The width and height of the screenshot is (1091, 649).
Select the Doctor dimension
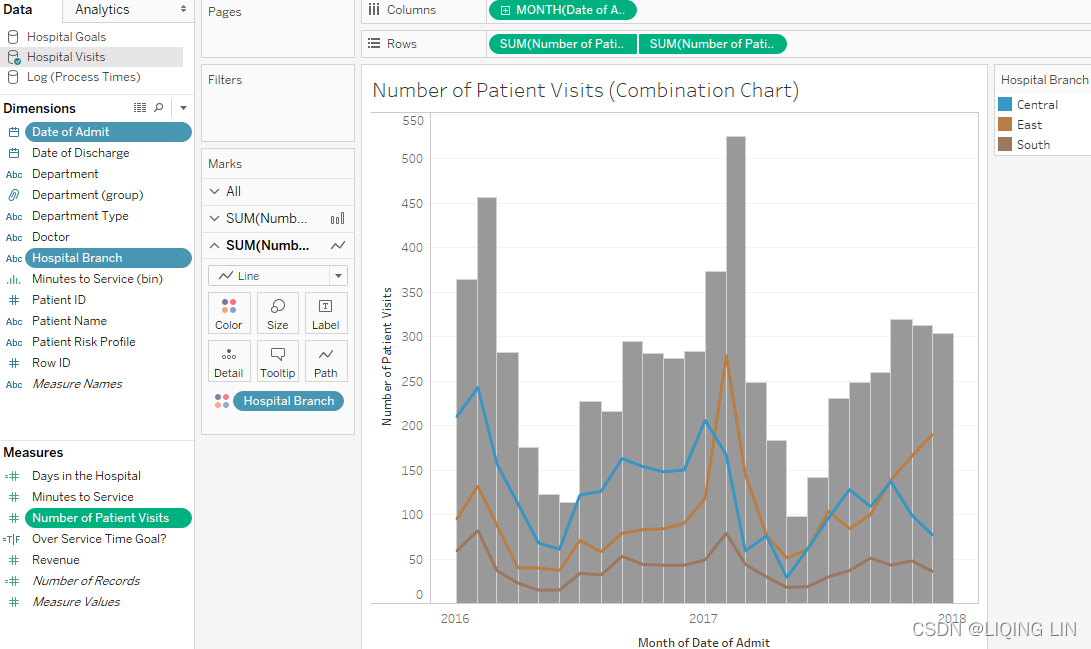(x=51, y=237)
